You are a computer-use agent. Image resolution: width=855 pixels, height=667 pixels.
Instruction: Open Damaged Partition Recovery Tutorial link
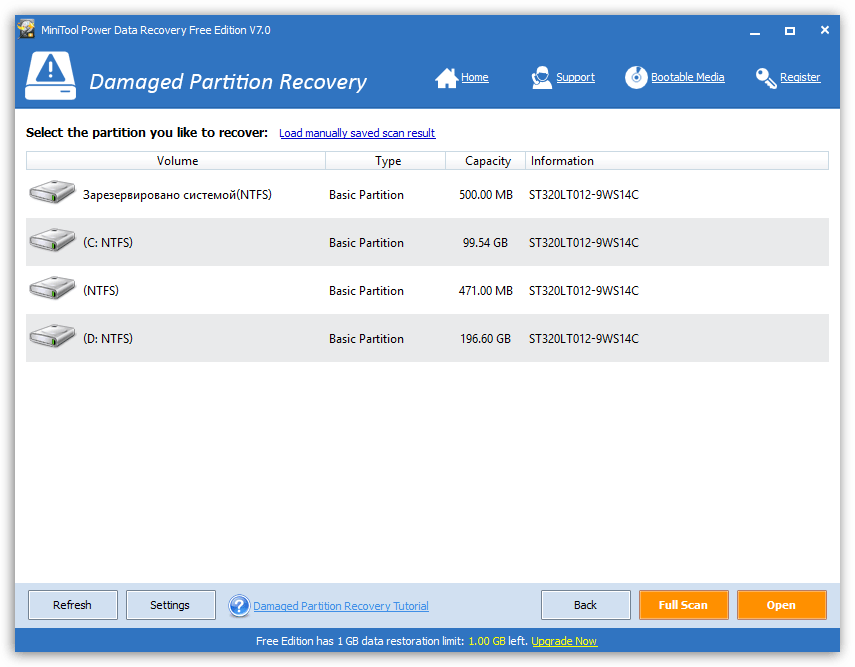point(340,606)
